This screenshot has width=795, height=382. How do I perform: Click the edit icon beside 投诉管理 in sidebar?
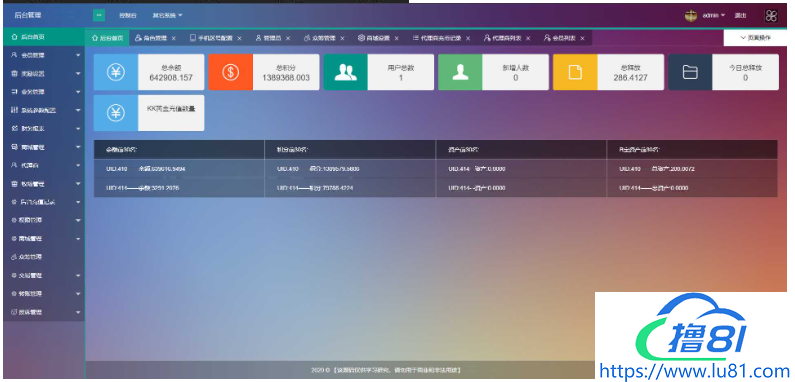pyautogui.click(x=14, y=312)
